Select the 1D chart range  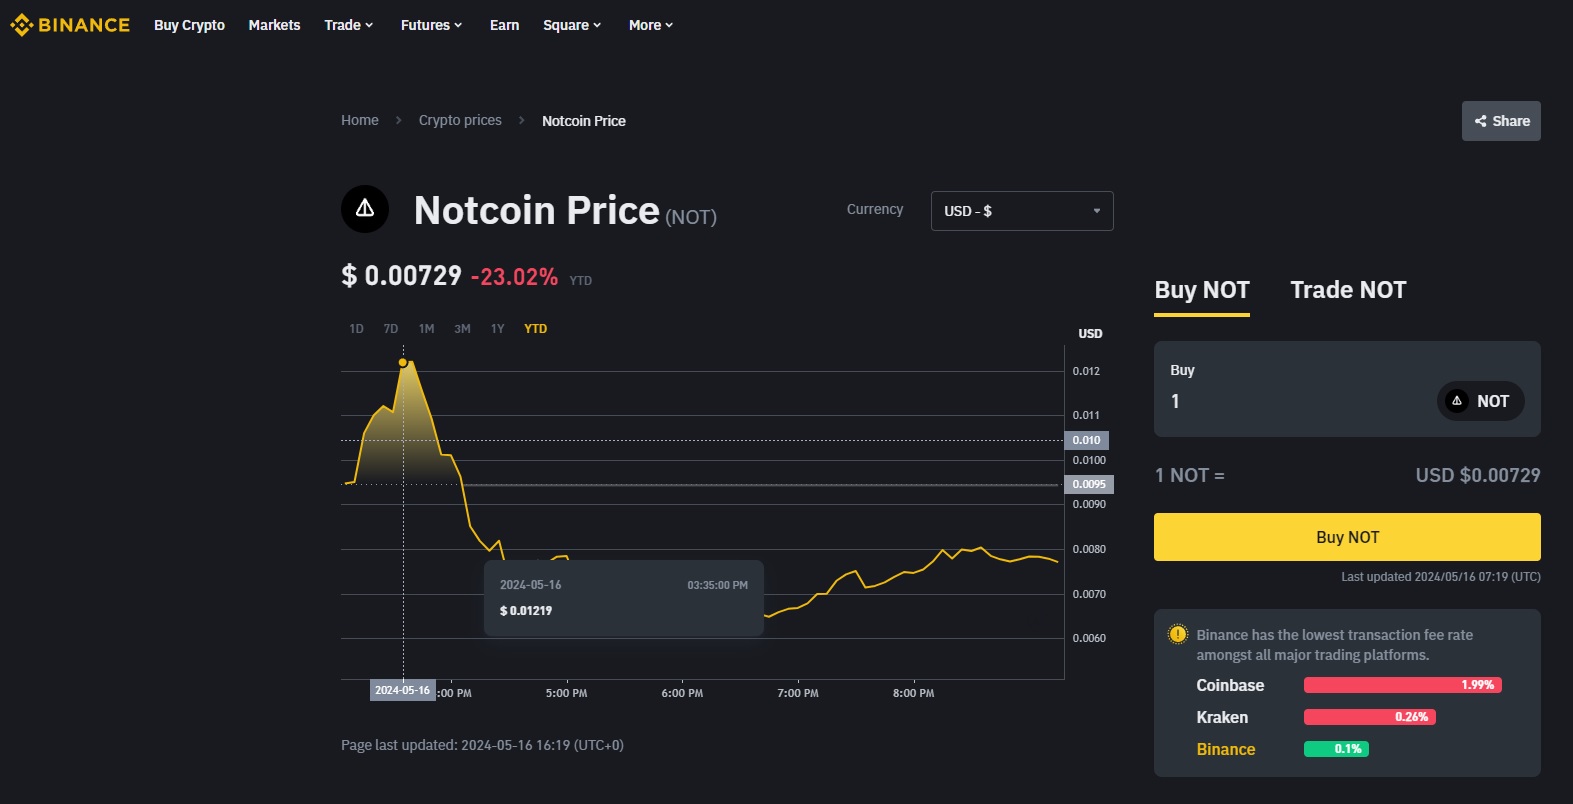(x=356, y=329)
